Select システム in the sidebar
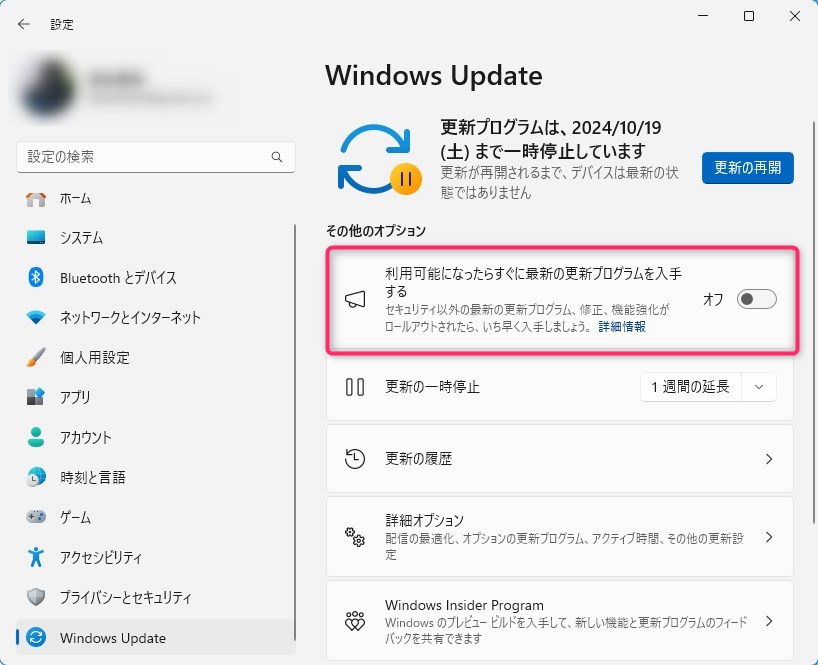Image resolution: width=818 pixels, height=665 pixels. pos(81,238)
